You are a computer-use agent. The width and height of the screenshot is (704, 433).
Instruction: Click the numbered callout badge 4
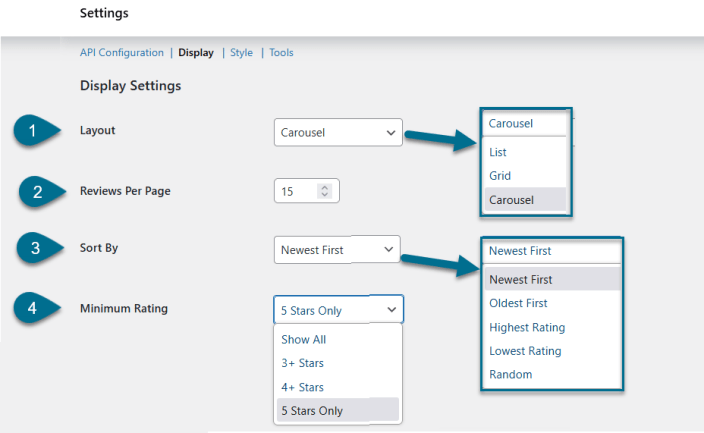(x=33, y=309)
